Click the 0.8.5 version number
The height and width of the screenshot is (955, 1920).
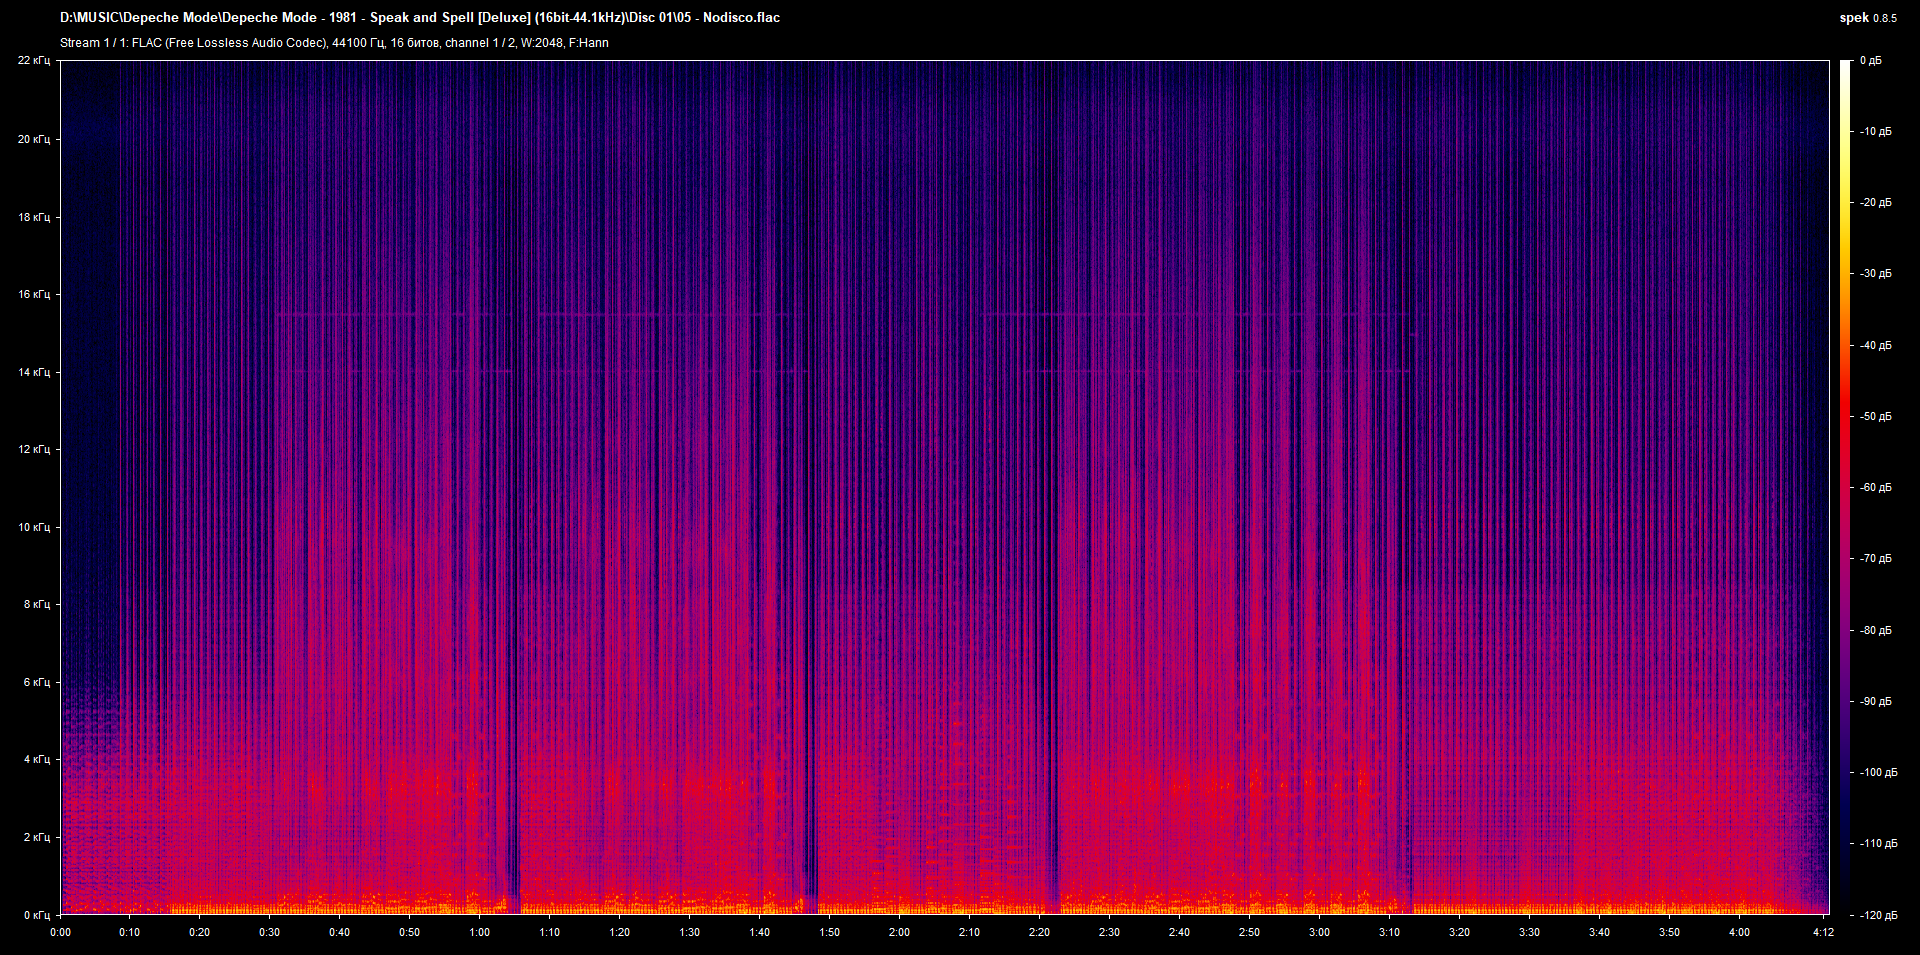[x=1884, y=19]
